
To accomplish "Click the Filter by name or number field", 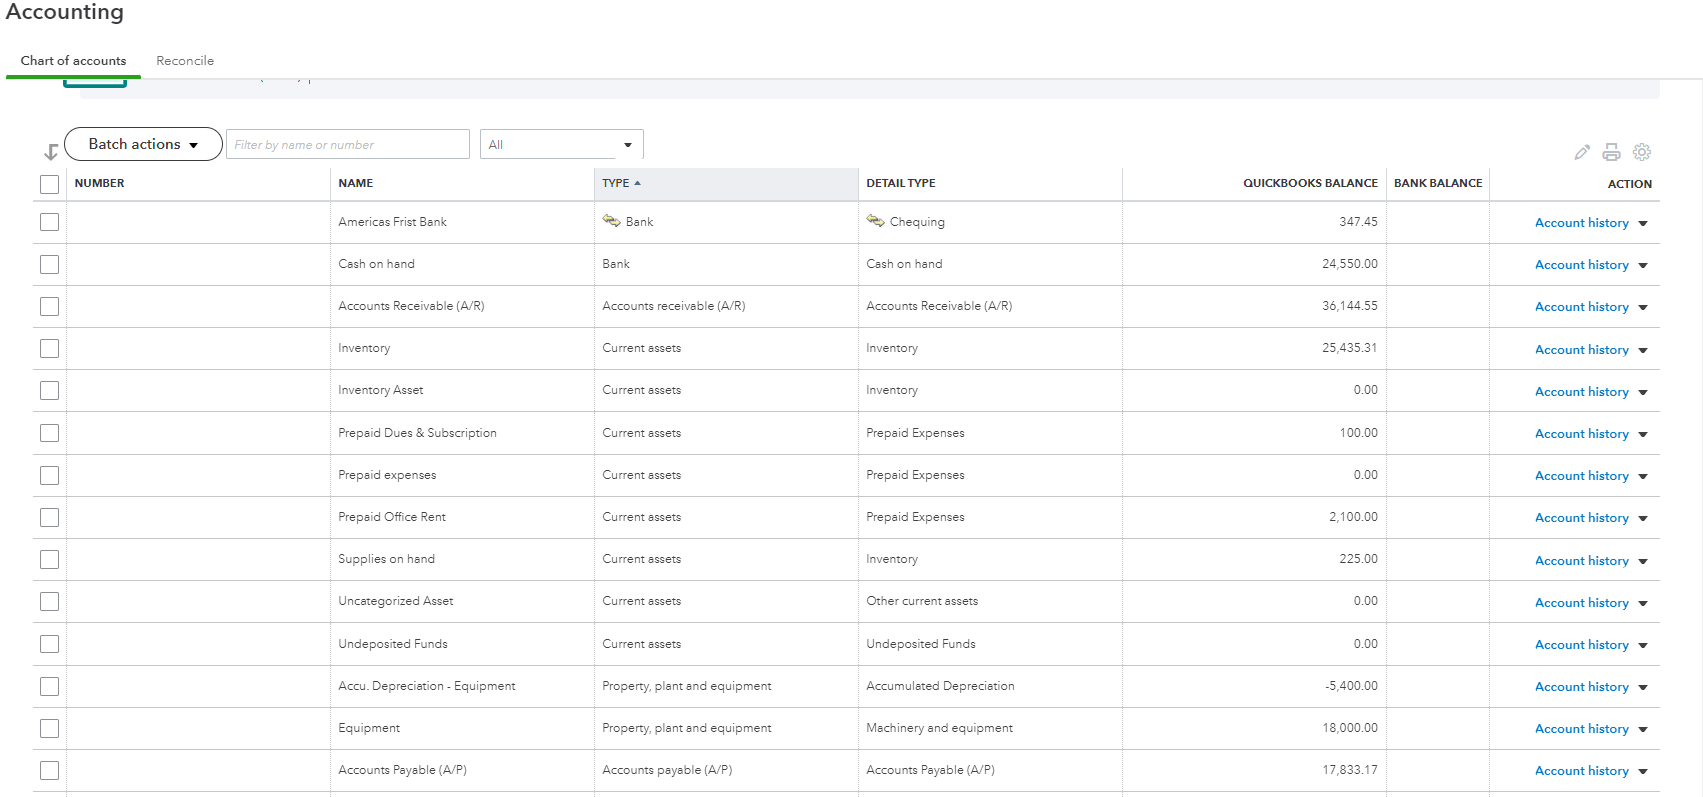I will click(347, 145).
